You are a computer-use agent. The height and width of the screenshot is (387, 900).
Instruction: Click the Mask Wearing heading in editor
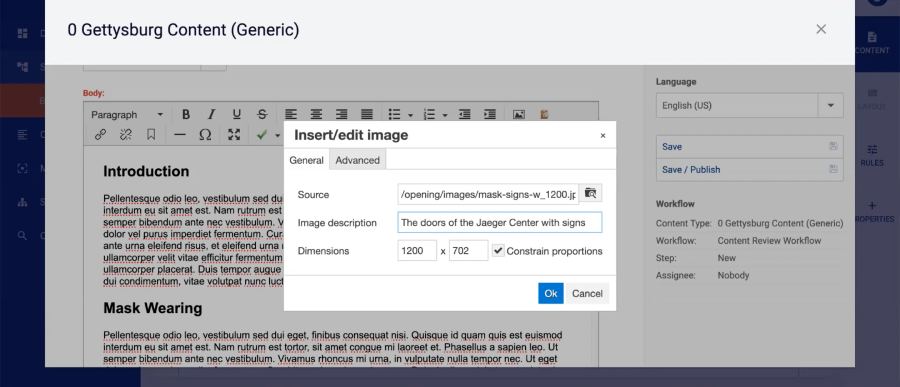pos(153,308)
